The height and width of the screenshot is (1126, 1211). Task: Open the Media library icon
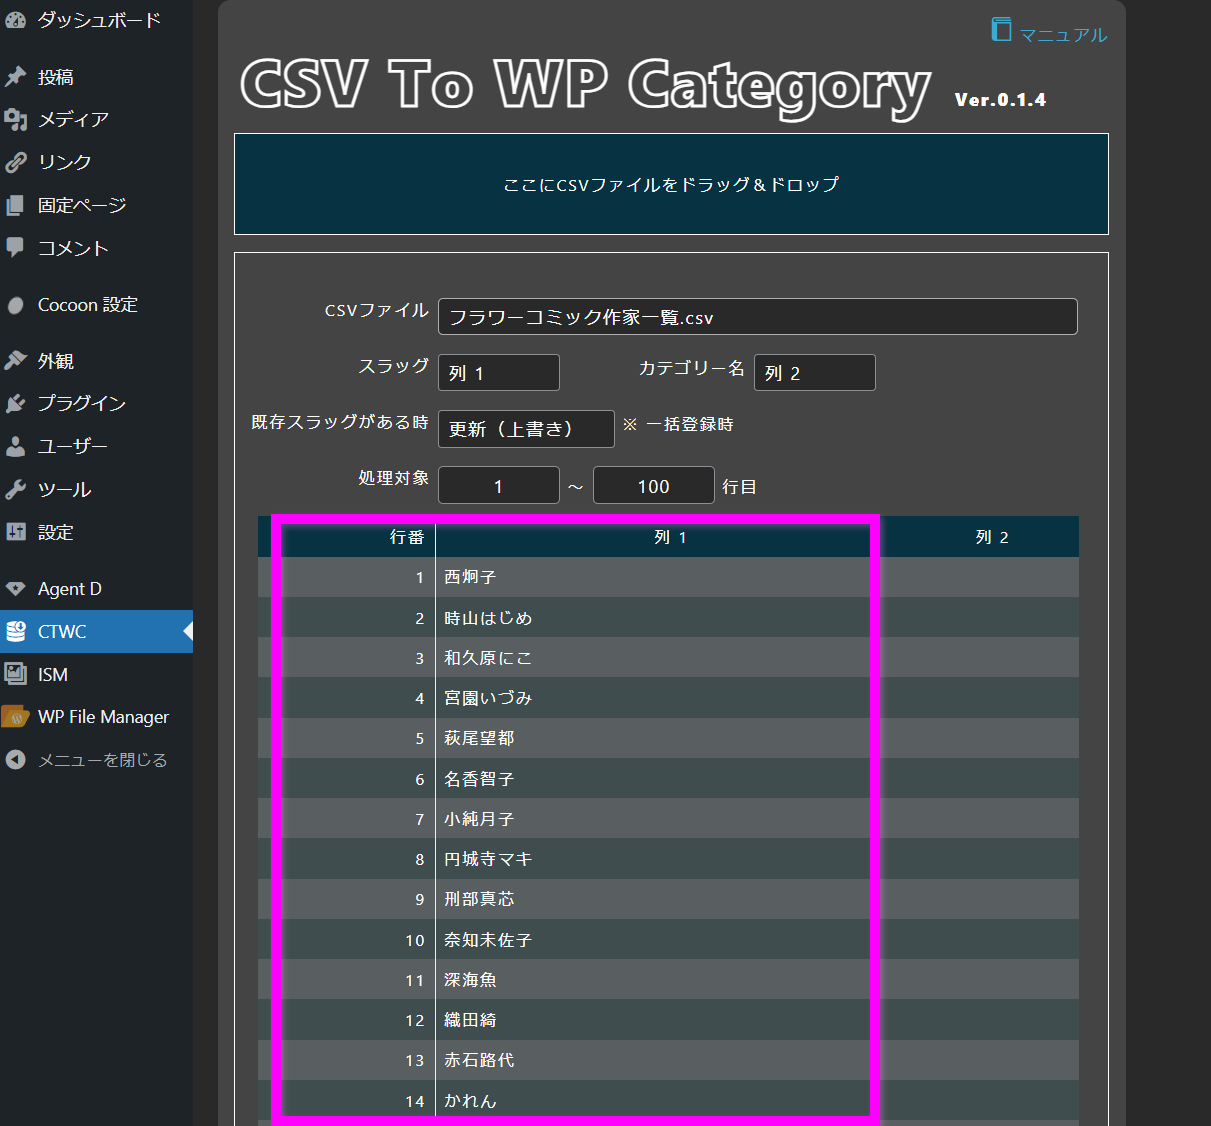[15, 120]
